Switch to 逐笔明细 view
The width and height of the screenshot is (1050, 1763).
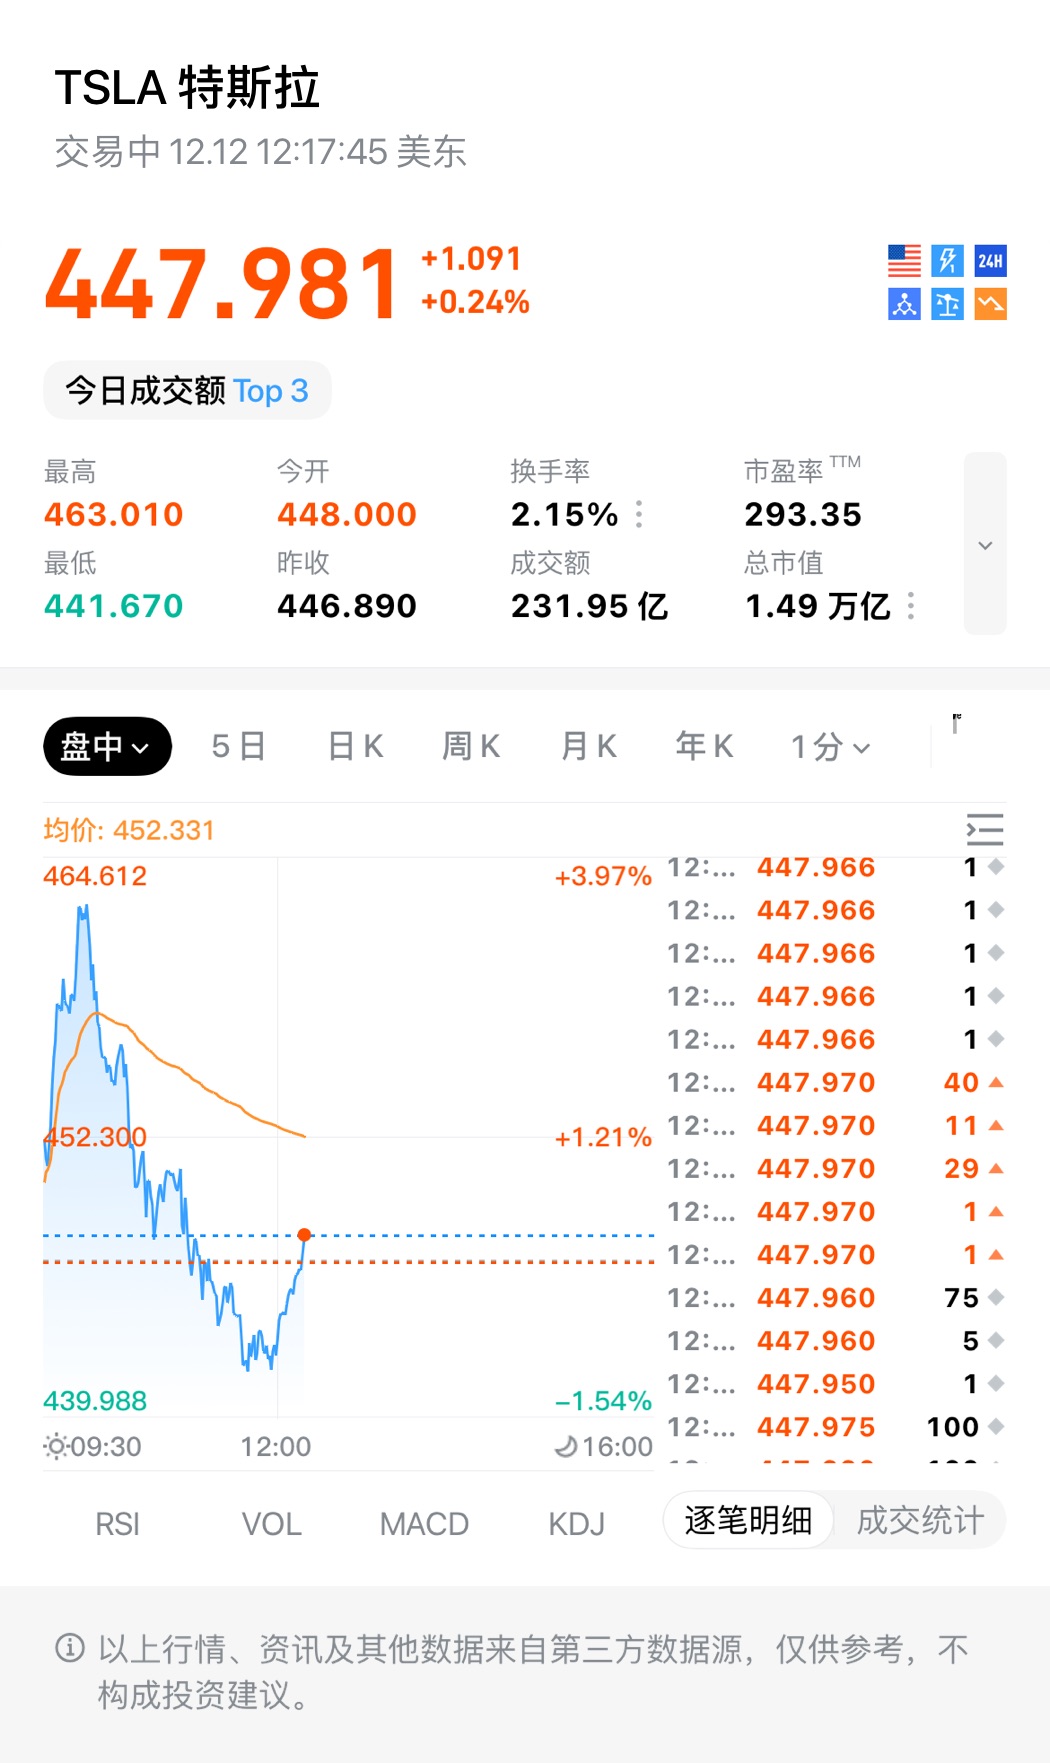tap(748, 1520)
